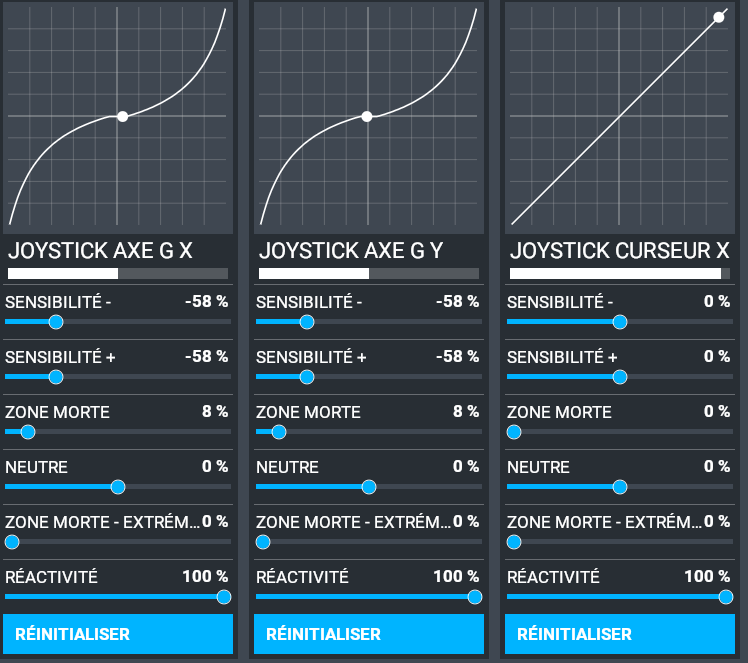The image size is (748, 663).
Task: Click the 100 % Réactivité value for Curseur X
Action: pos(707,576)
